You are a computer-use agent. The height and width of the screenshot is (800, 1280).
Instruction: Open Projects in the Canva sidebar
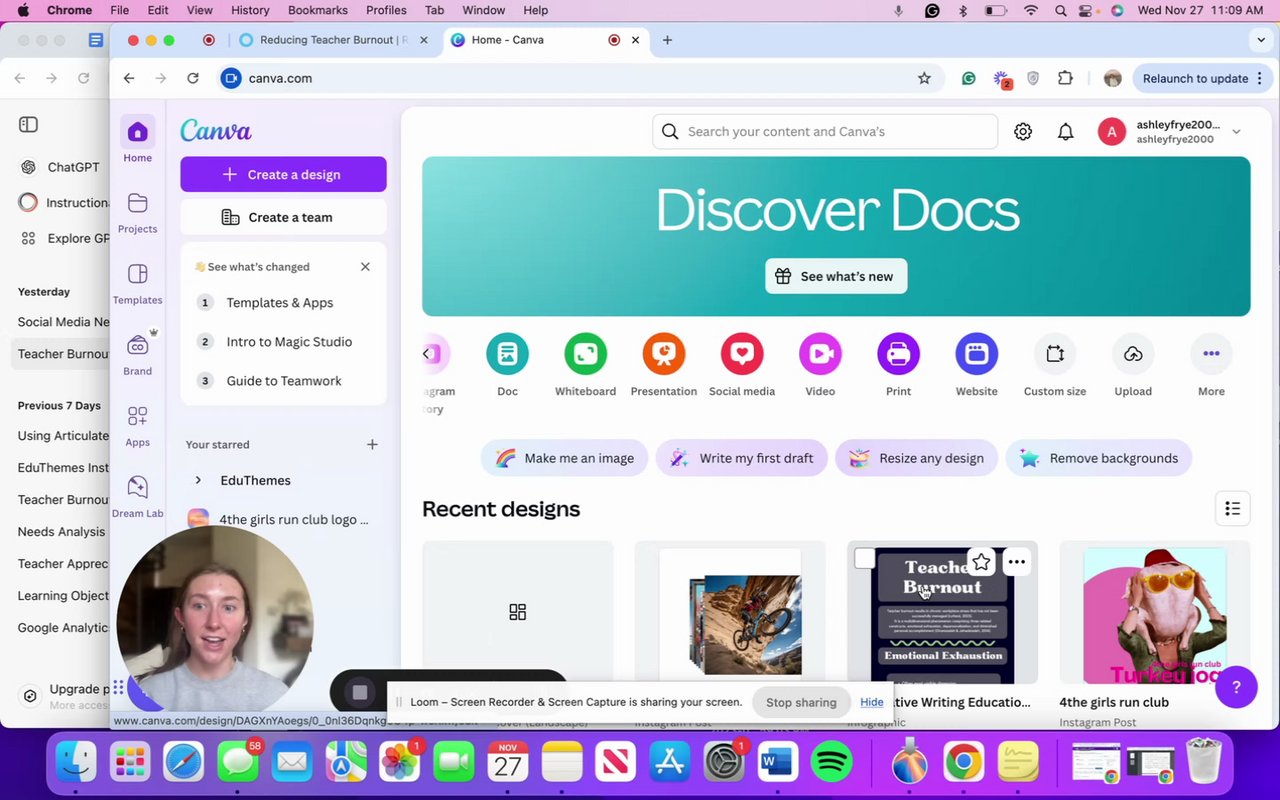138,213
